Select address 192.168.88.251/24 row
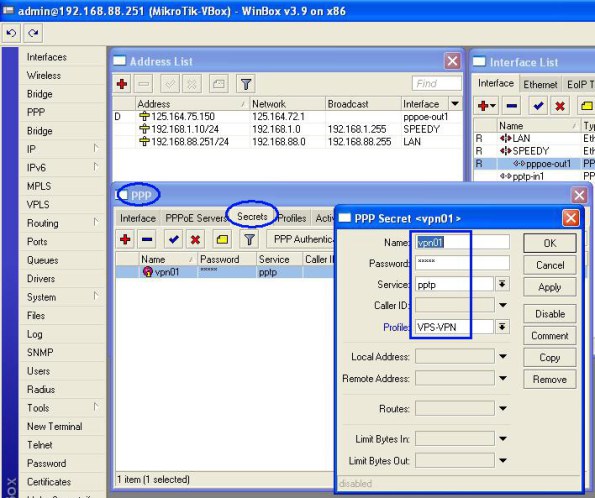 287,142
